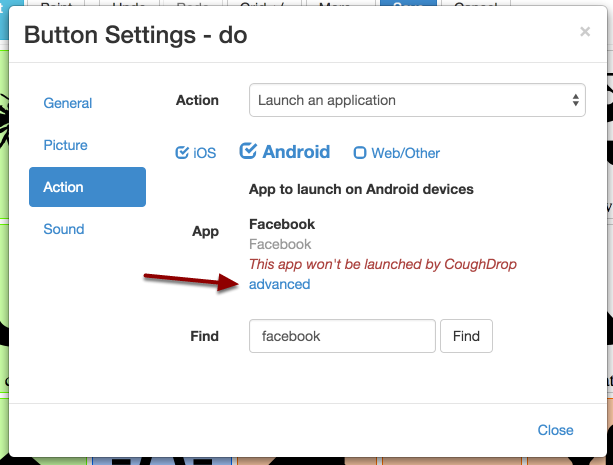Go to the Sound tab
The height and width of the screenshot is (465, 613).
[x=64, y=229]
